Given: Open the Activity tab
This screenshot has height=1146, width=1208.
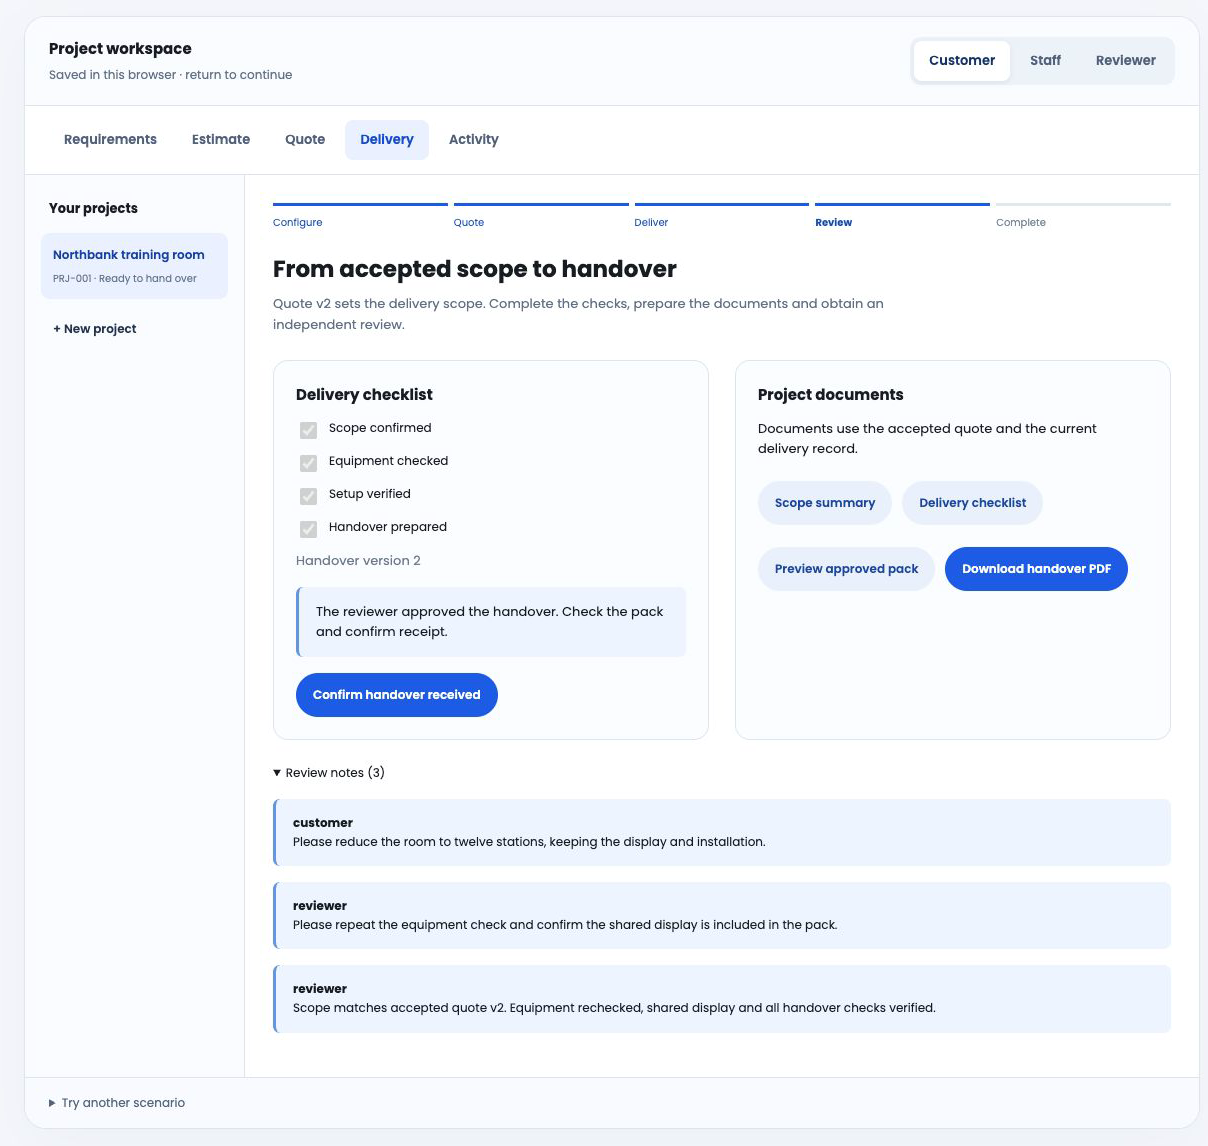Looking at the screenshot, I should pos(474,140).
